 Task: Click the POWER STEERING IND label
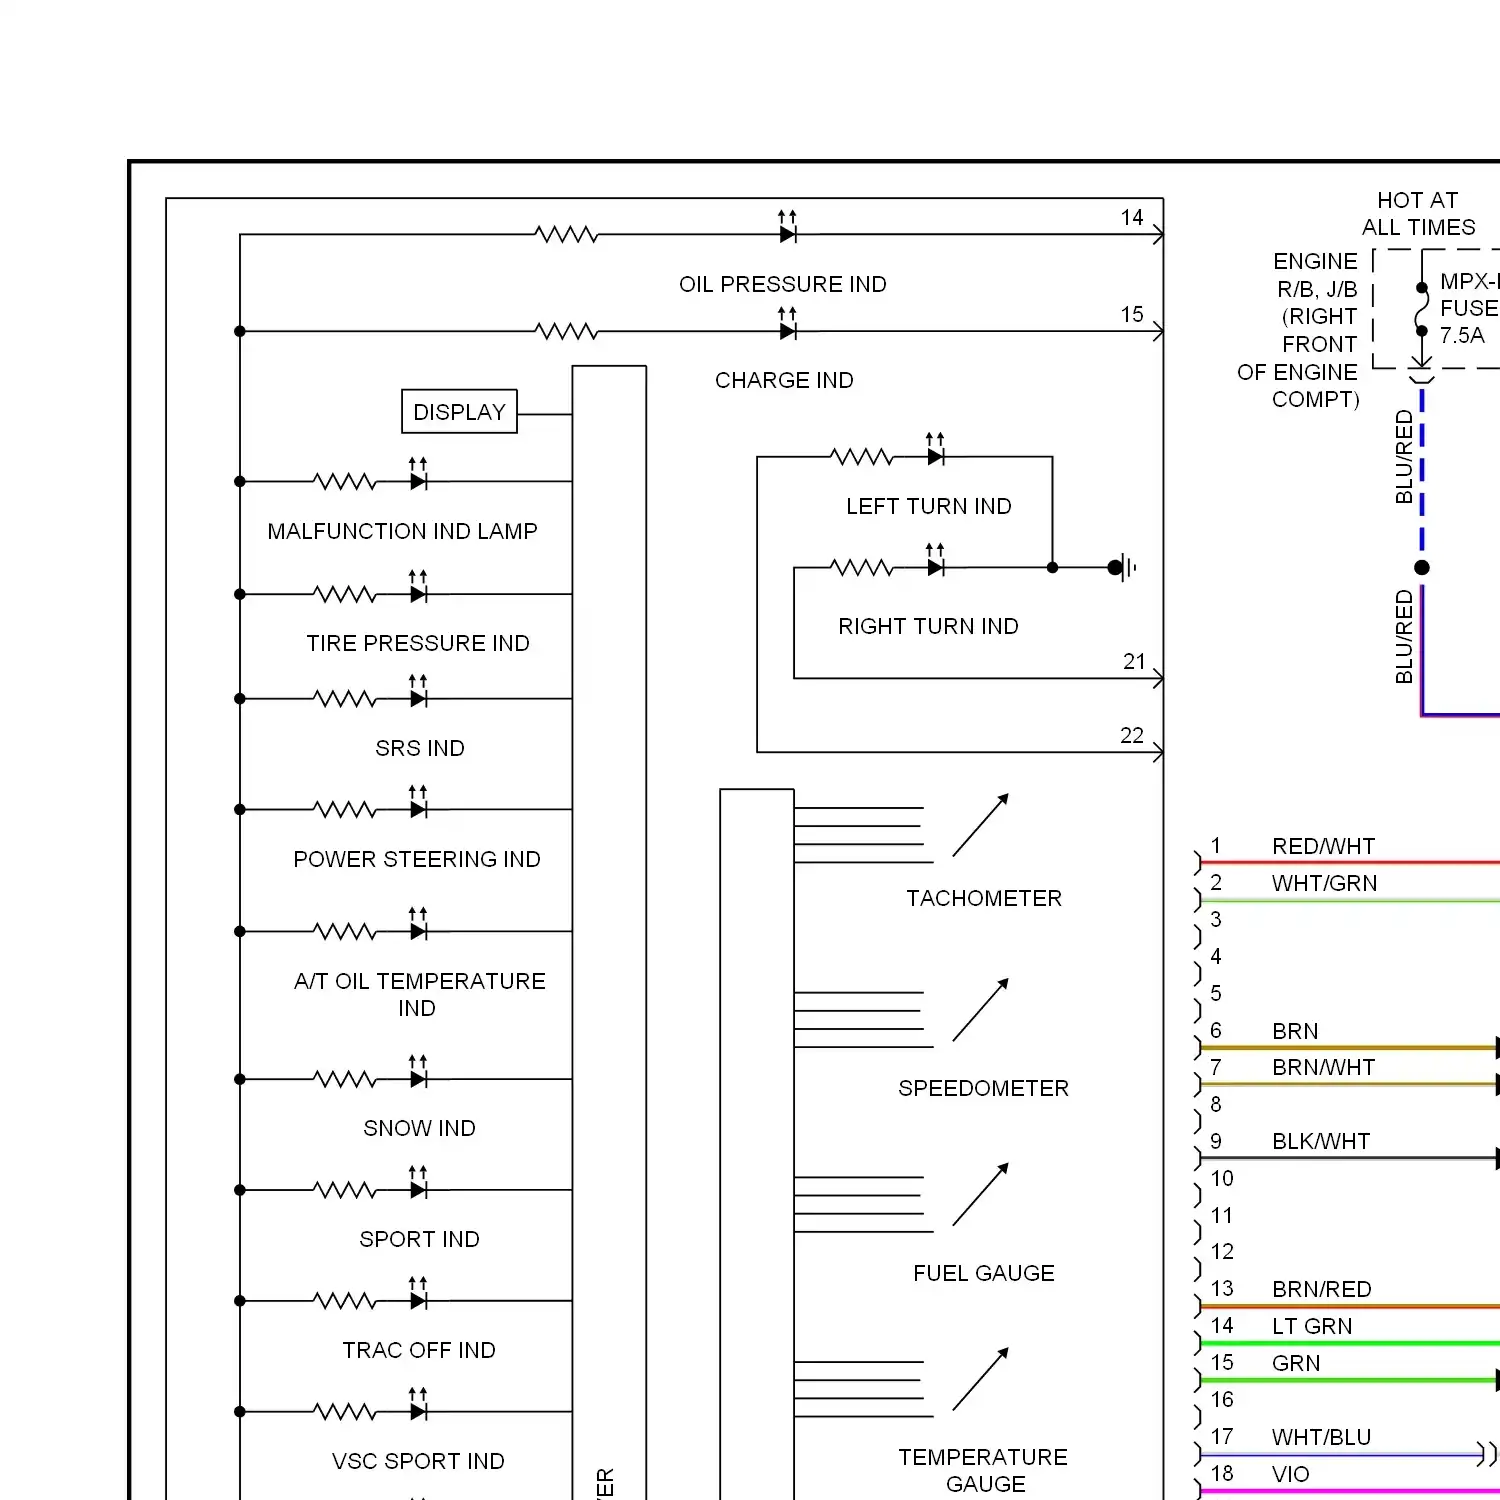pos(417,859)
